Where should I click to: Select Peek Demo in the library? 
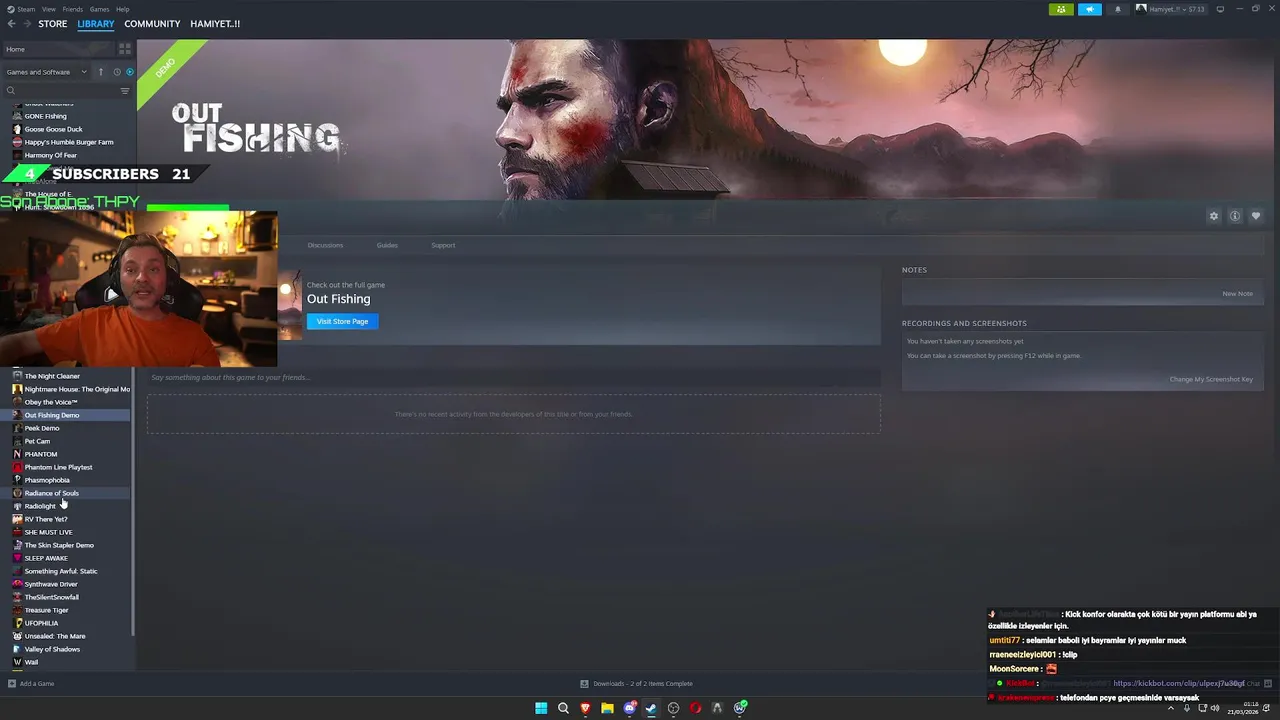(x=42, y=428)
